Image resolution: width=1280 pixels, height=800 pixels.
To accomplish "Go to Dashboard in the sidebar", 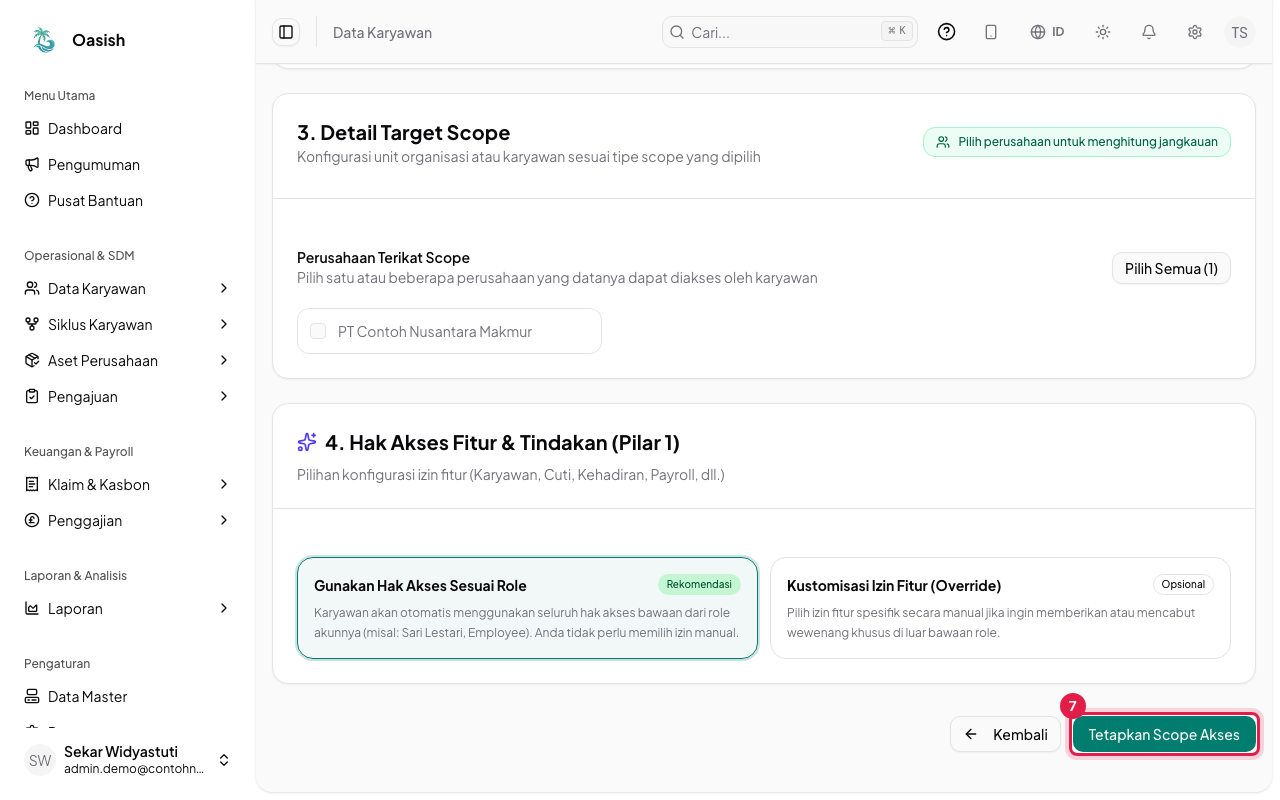I will point(128,129).
